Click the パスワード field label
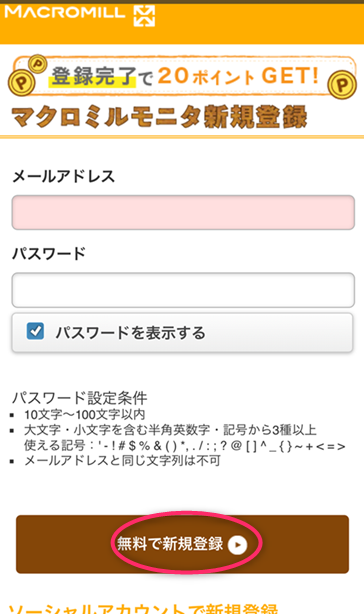364x614 pixels. (49, 254)
